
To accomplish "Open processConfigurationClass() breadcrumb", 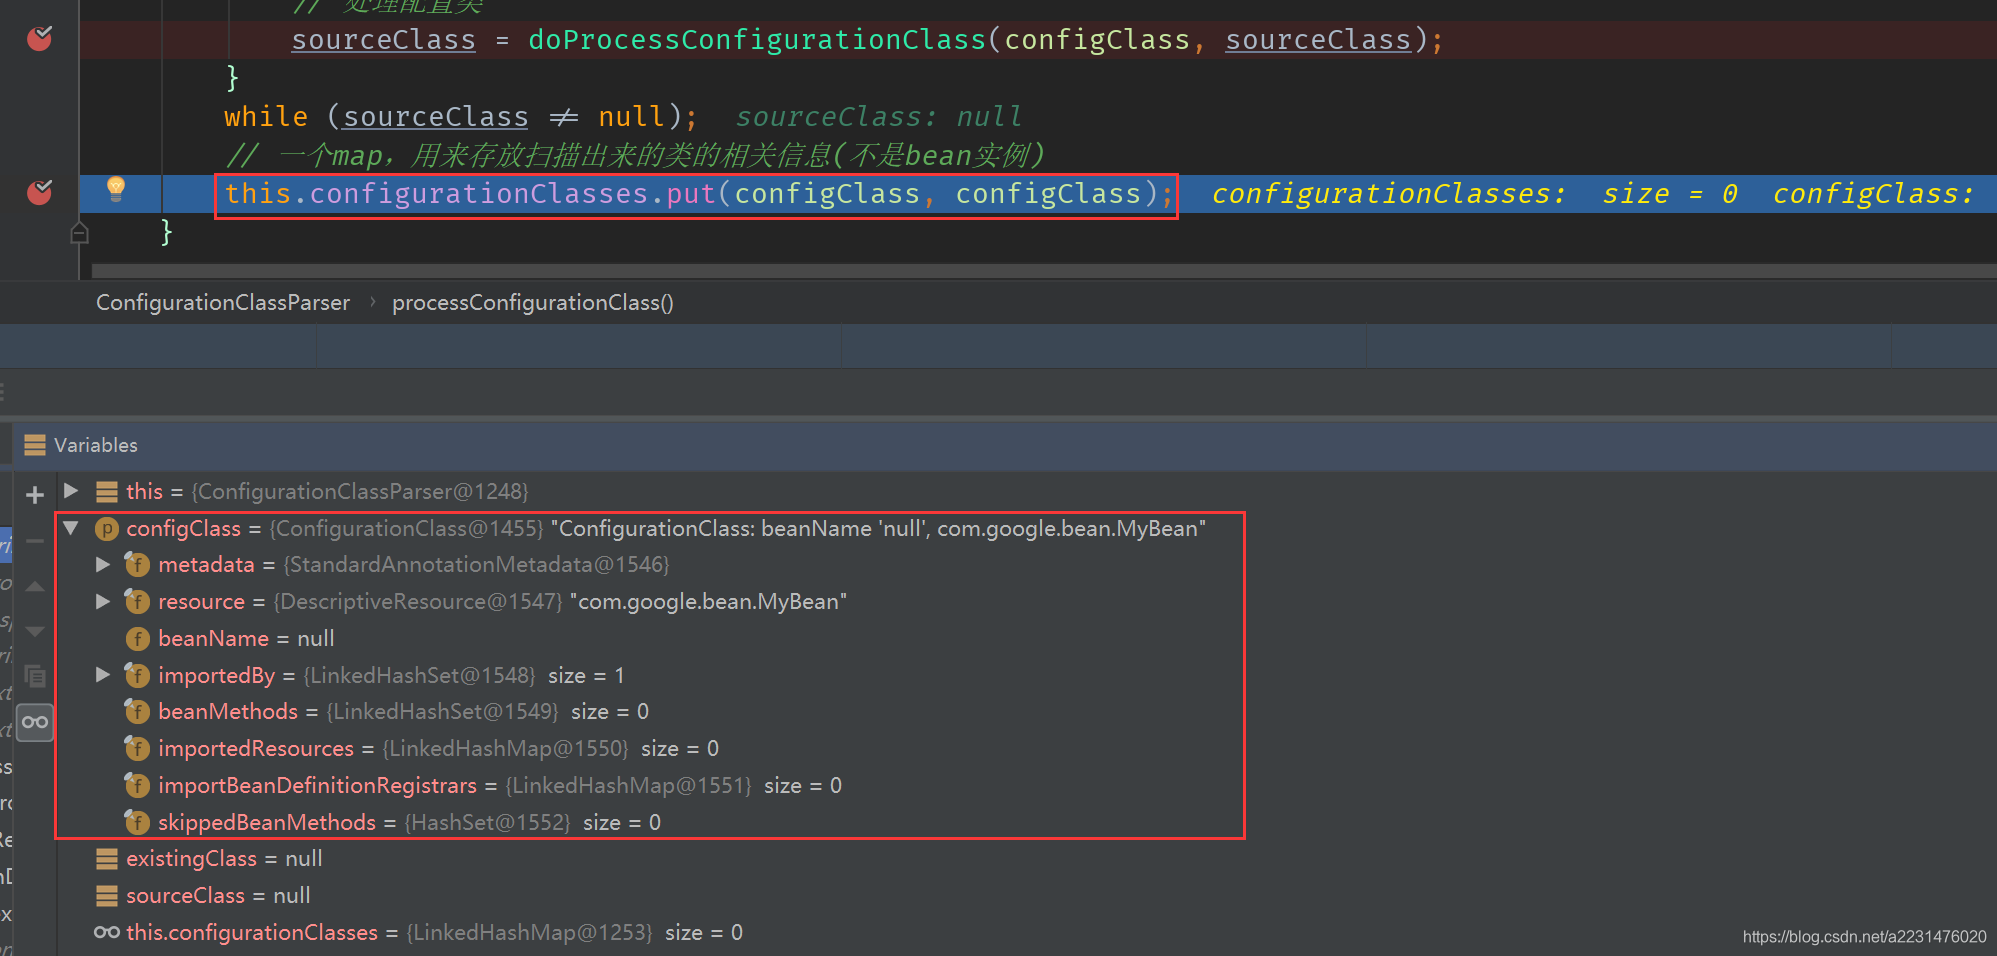I will (x=533, y=302).
